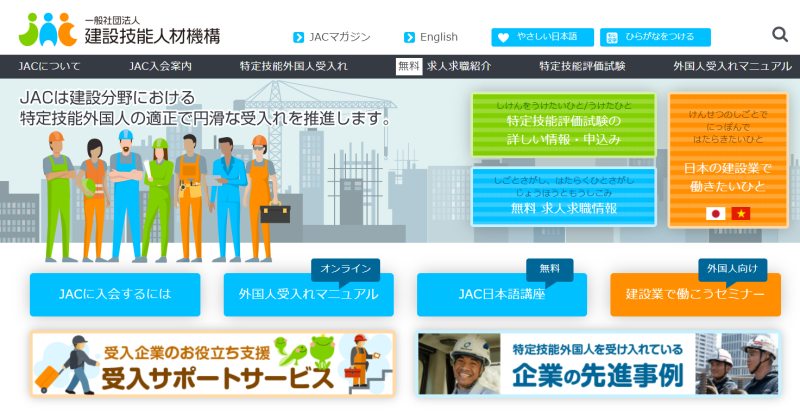Image resolution: width=800 pixels, height=414 pixels.
Task: Click the JACに入会するには button
Action: (x=115, y=295)
